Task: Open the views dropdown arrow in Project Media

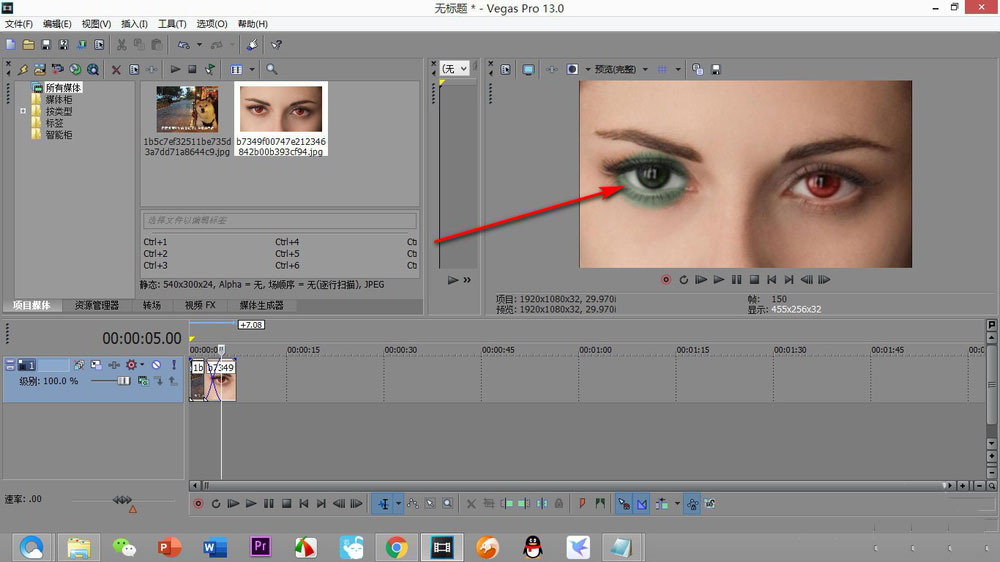Action: 252,70
